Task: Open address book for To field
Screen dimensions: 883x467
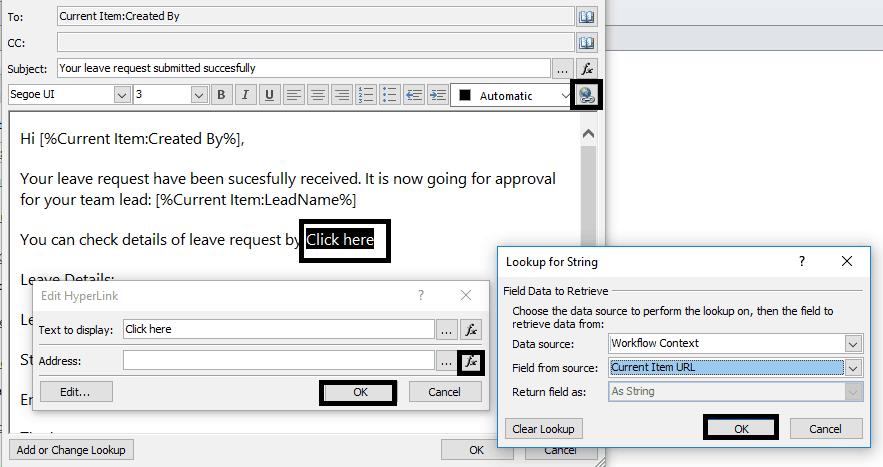Action: [586, 16]
